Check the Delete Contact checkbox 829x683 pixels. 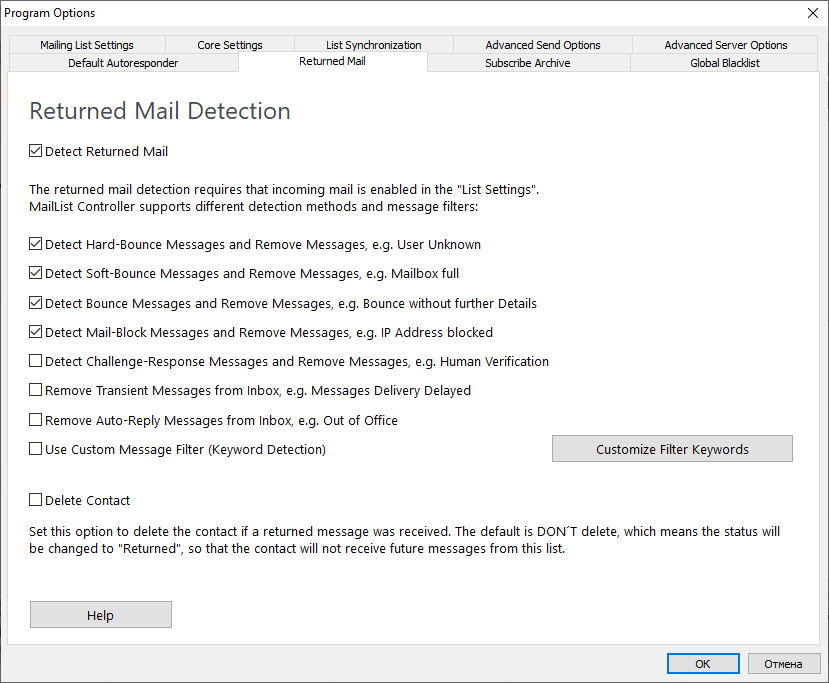click(x=36, y=500)
